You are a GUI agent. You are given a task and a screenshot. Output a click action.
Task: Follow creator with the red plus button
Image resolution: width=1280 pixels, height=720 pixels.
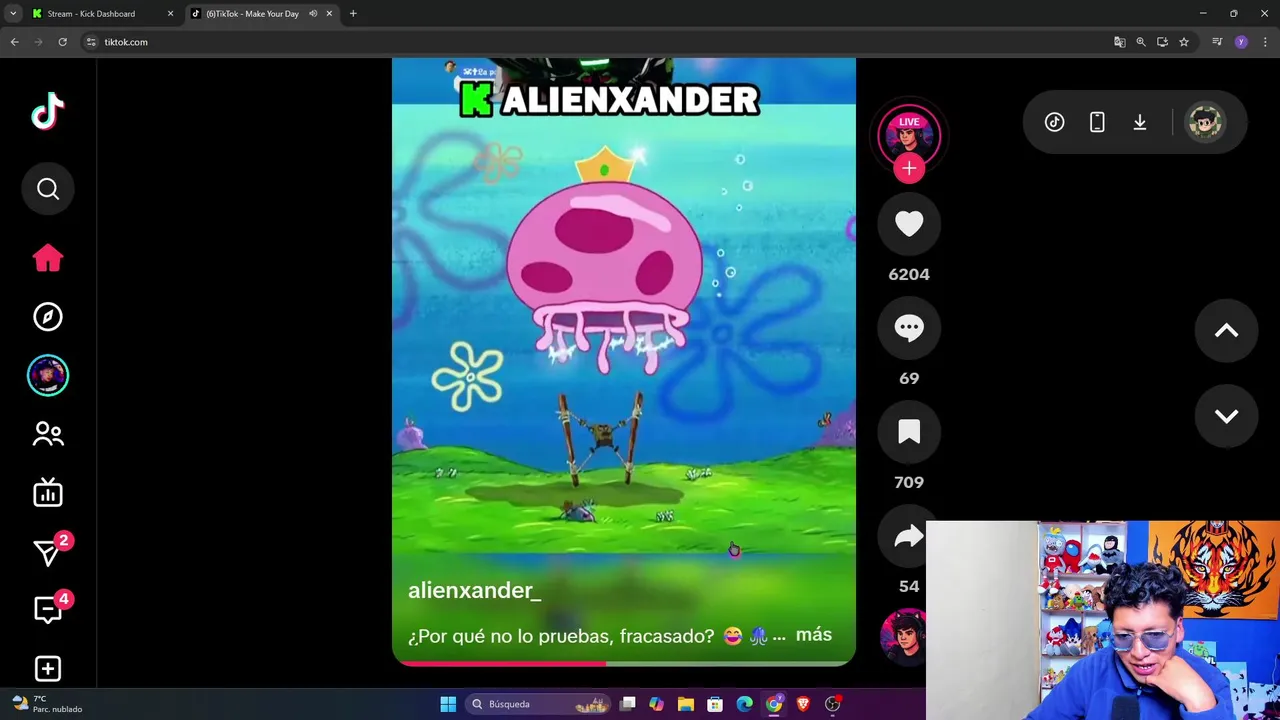coord(909,169)
